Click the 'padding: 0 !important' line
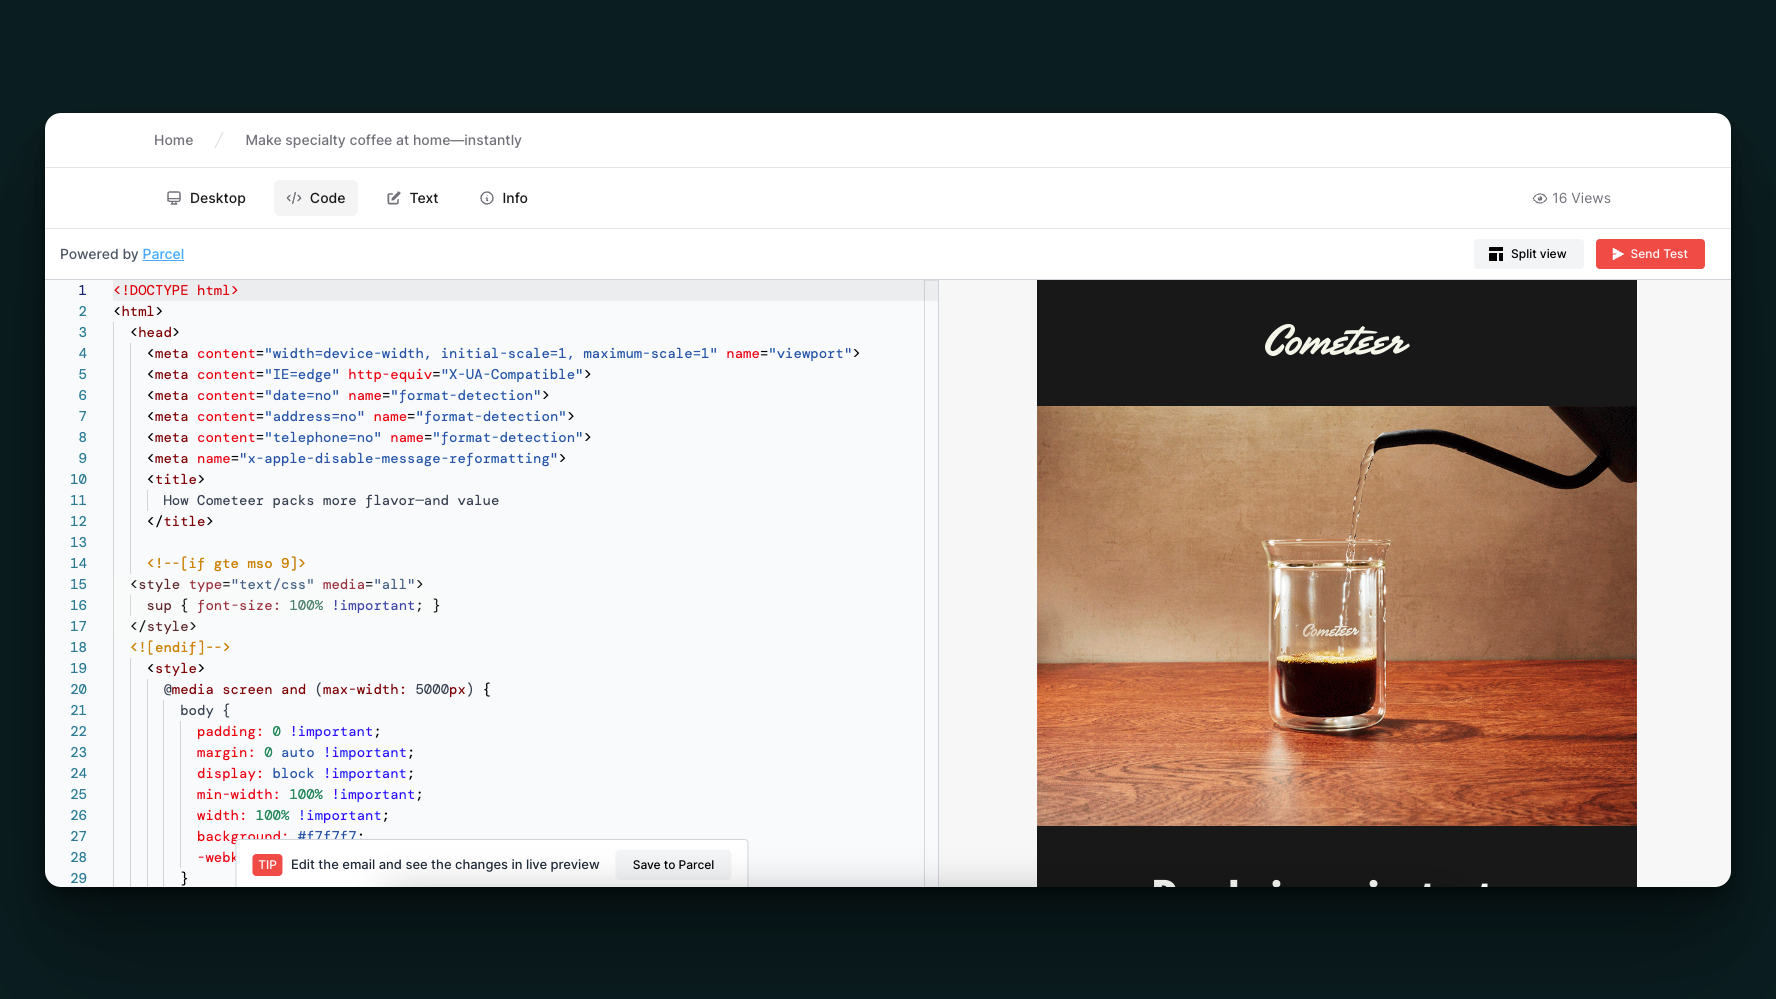This screenshot has width=1776, height=999. [289, 731]
